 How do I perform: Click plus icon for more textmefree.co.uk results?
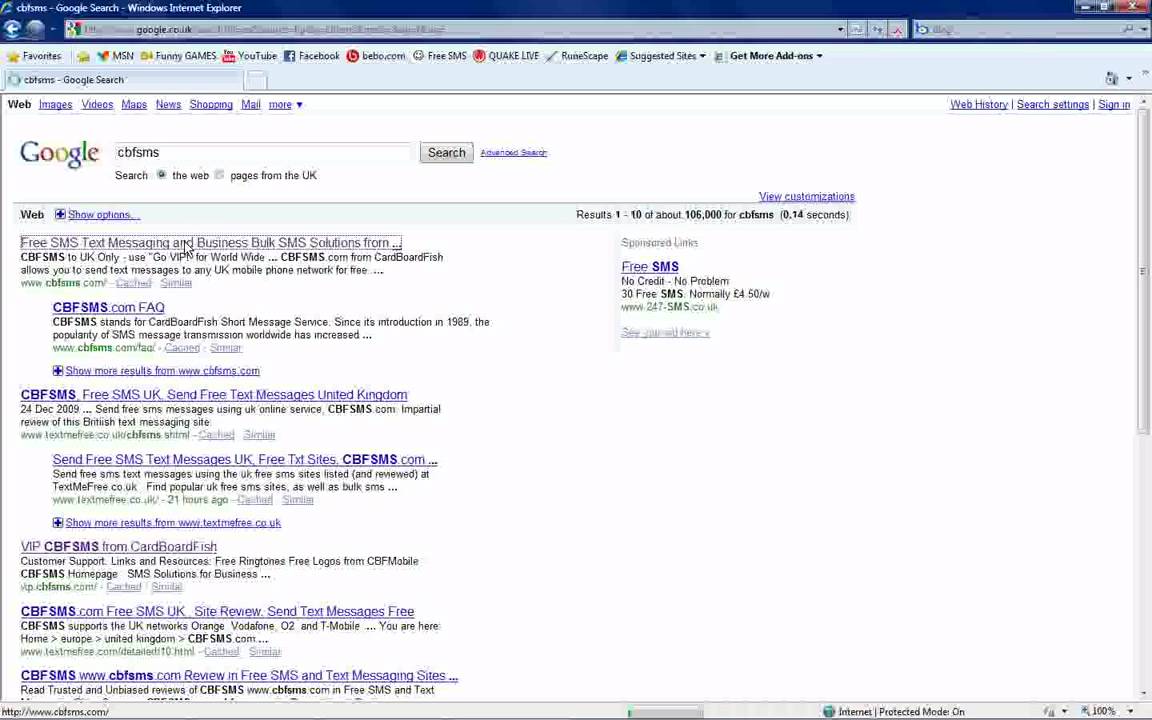tap(57, 522)
